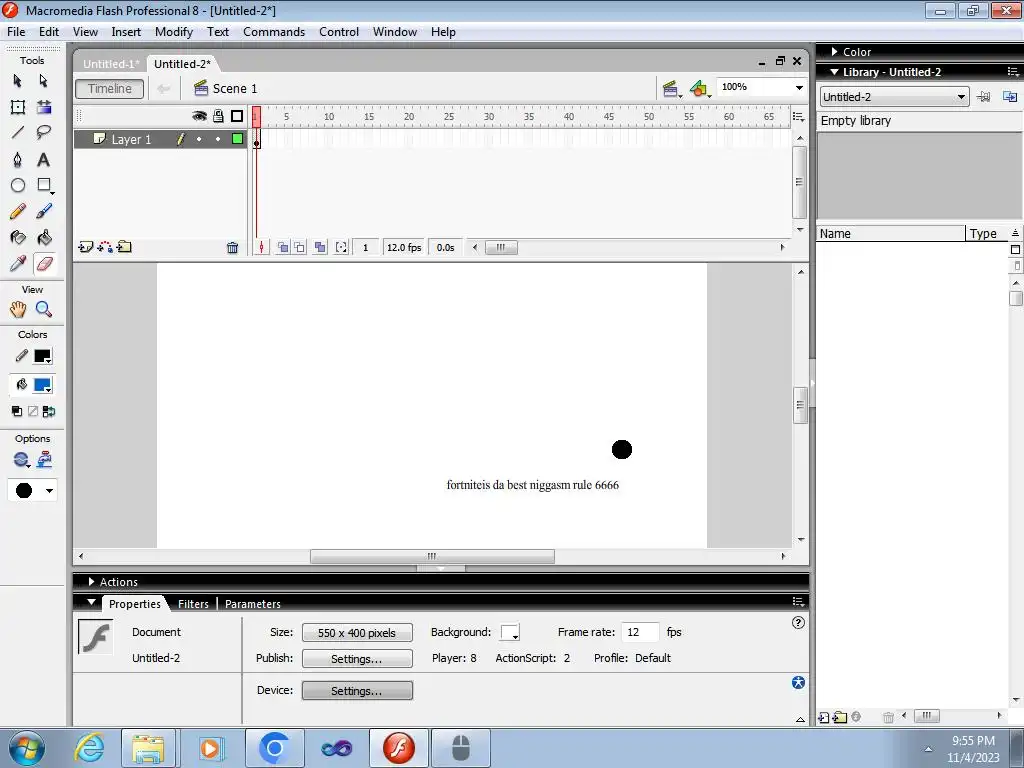Select the Pencil tool

click(18, 211)
